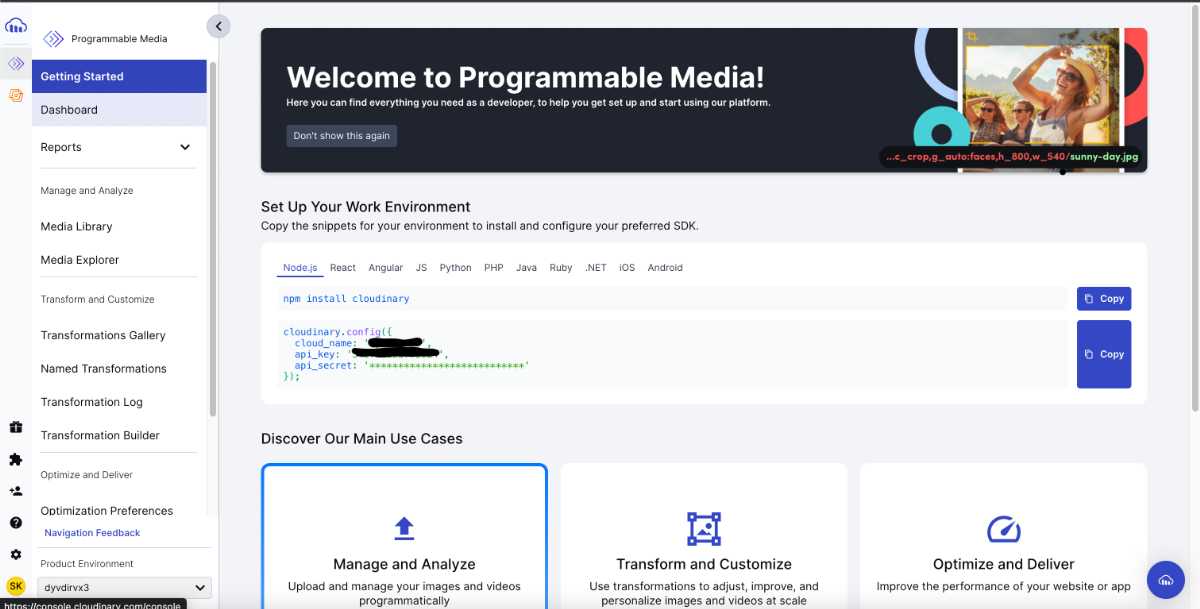Click the api_secret line in config snippet
The height and width of the screenshot is (609, 1200).
411,366
